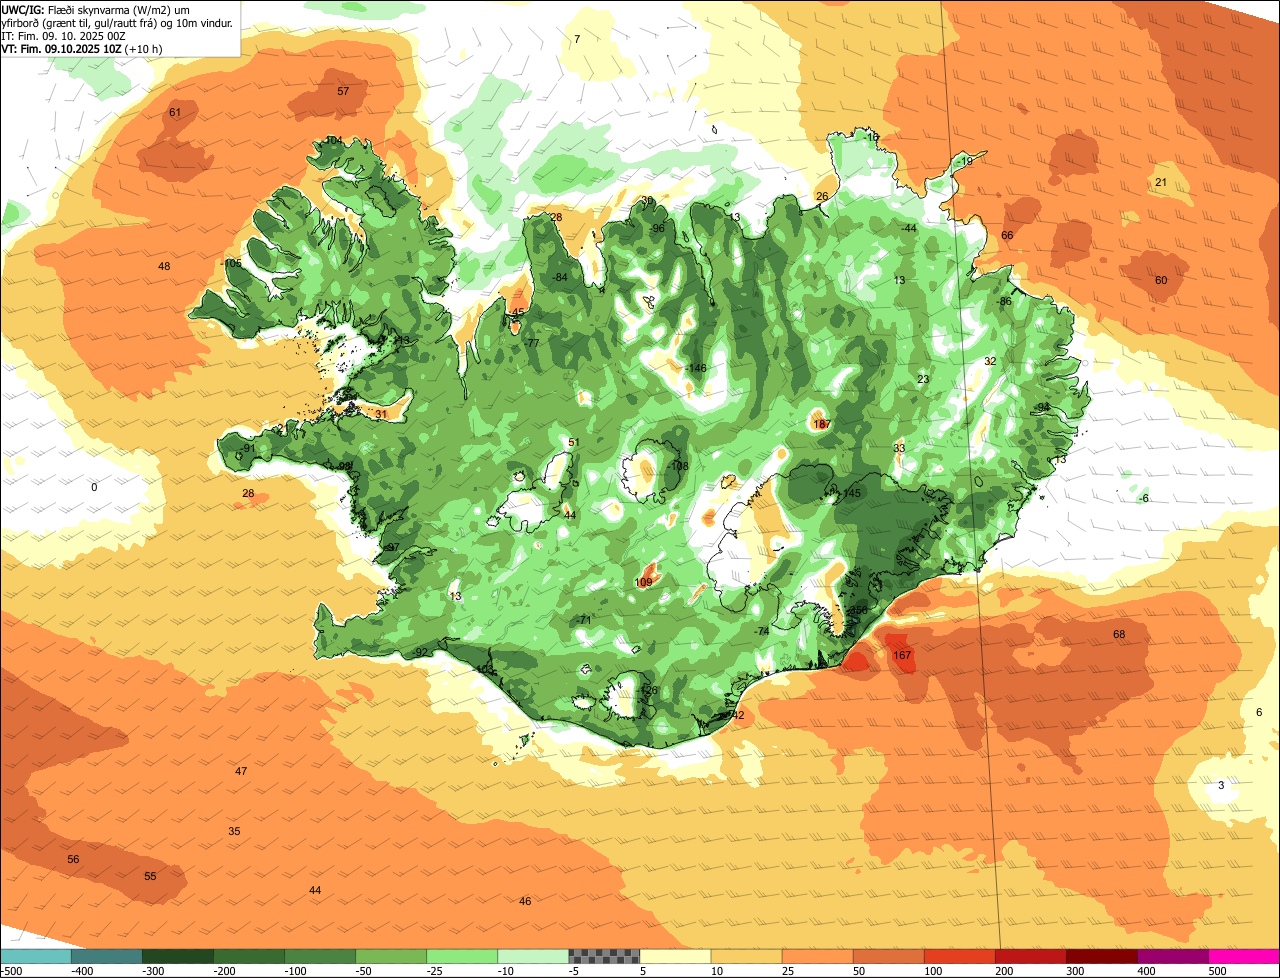This screenshot has height=978, width=1280.
Task: Click the legend swatch between 200 and 300
Action: coord(1030,956)
